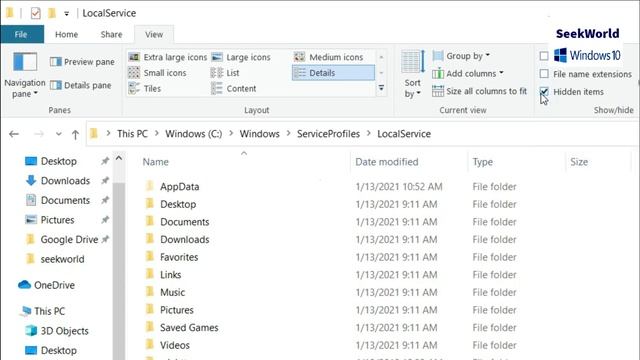Viewport: 640px width, 360px height.
Task: Click Windows (C:) in address path
Action: click(193, 134)
